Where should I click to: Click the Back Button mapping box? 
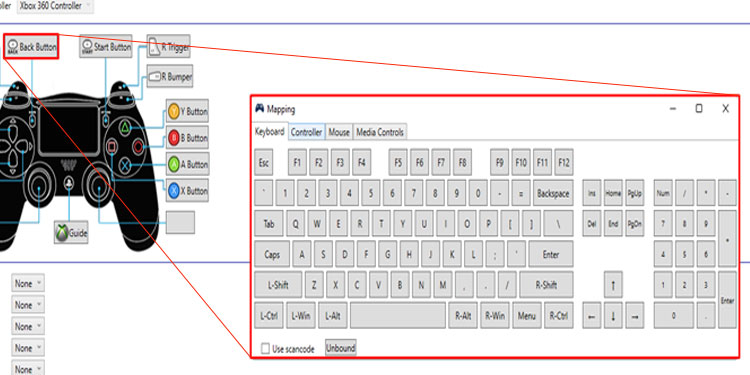tap(32, 47)
